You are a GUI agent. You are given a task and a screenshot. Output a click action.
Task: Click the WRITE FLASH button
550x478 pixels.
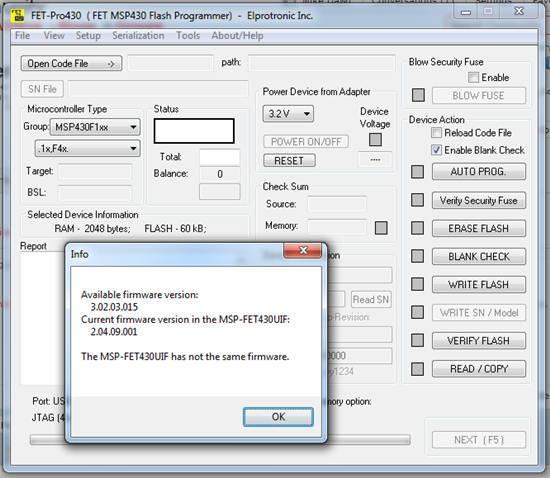point(479,284)
